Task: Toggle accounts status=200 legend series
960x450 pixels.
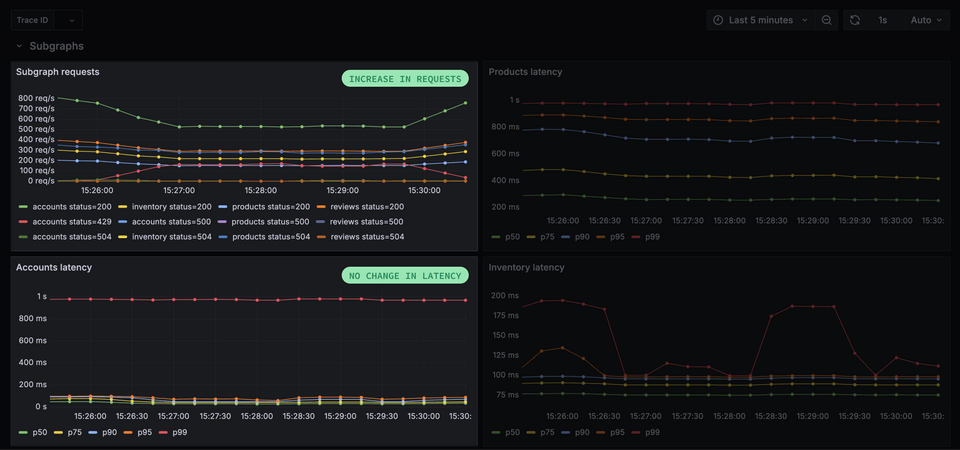Action: coord(66,207)
